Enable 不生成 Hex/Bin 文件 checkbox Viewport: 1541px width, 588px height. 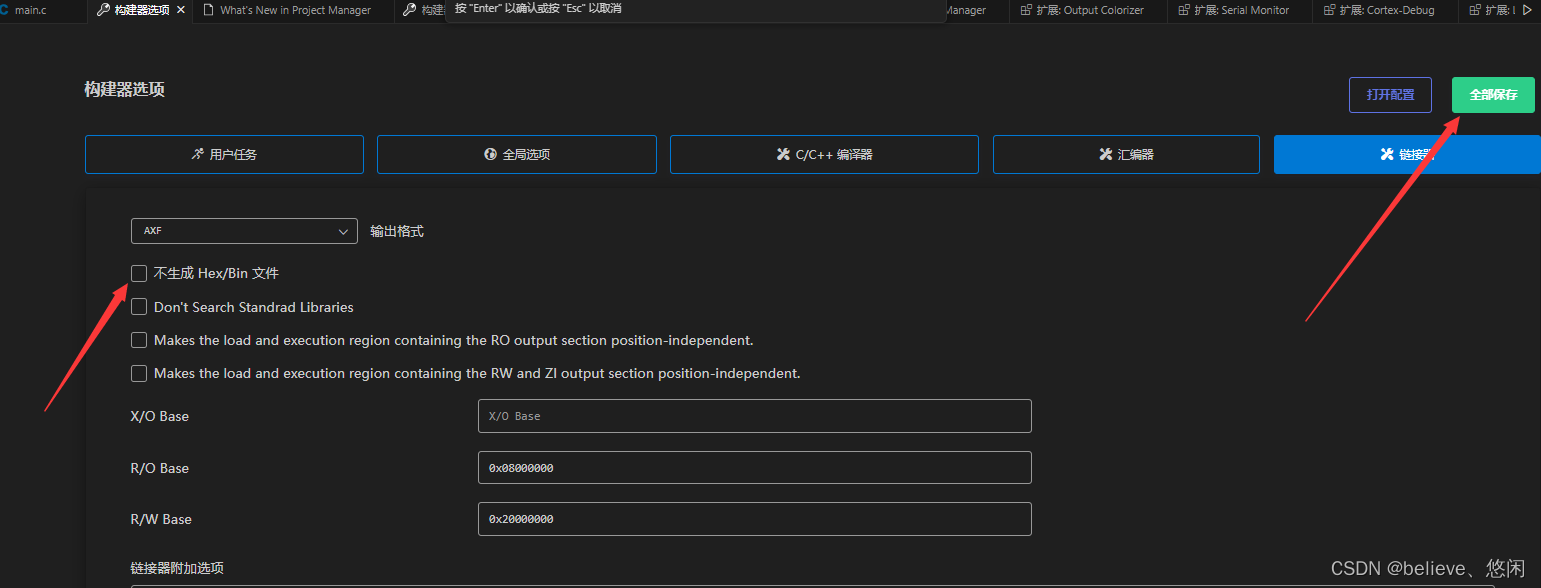coord(139,273)
